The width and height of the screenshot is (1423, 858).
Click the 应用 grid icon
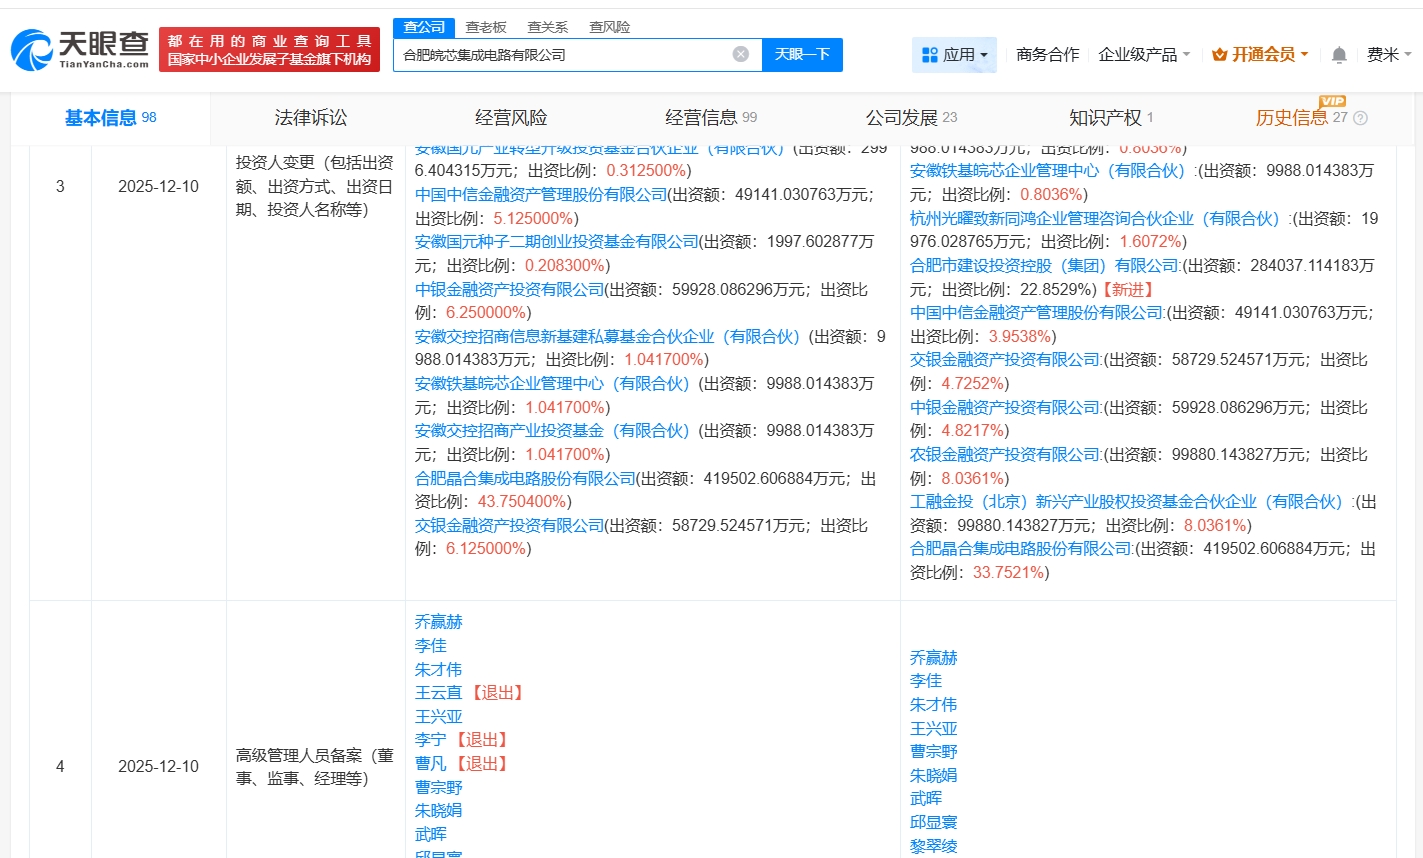(929, 55)
